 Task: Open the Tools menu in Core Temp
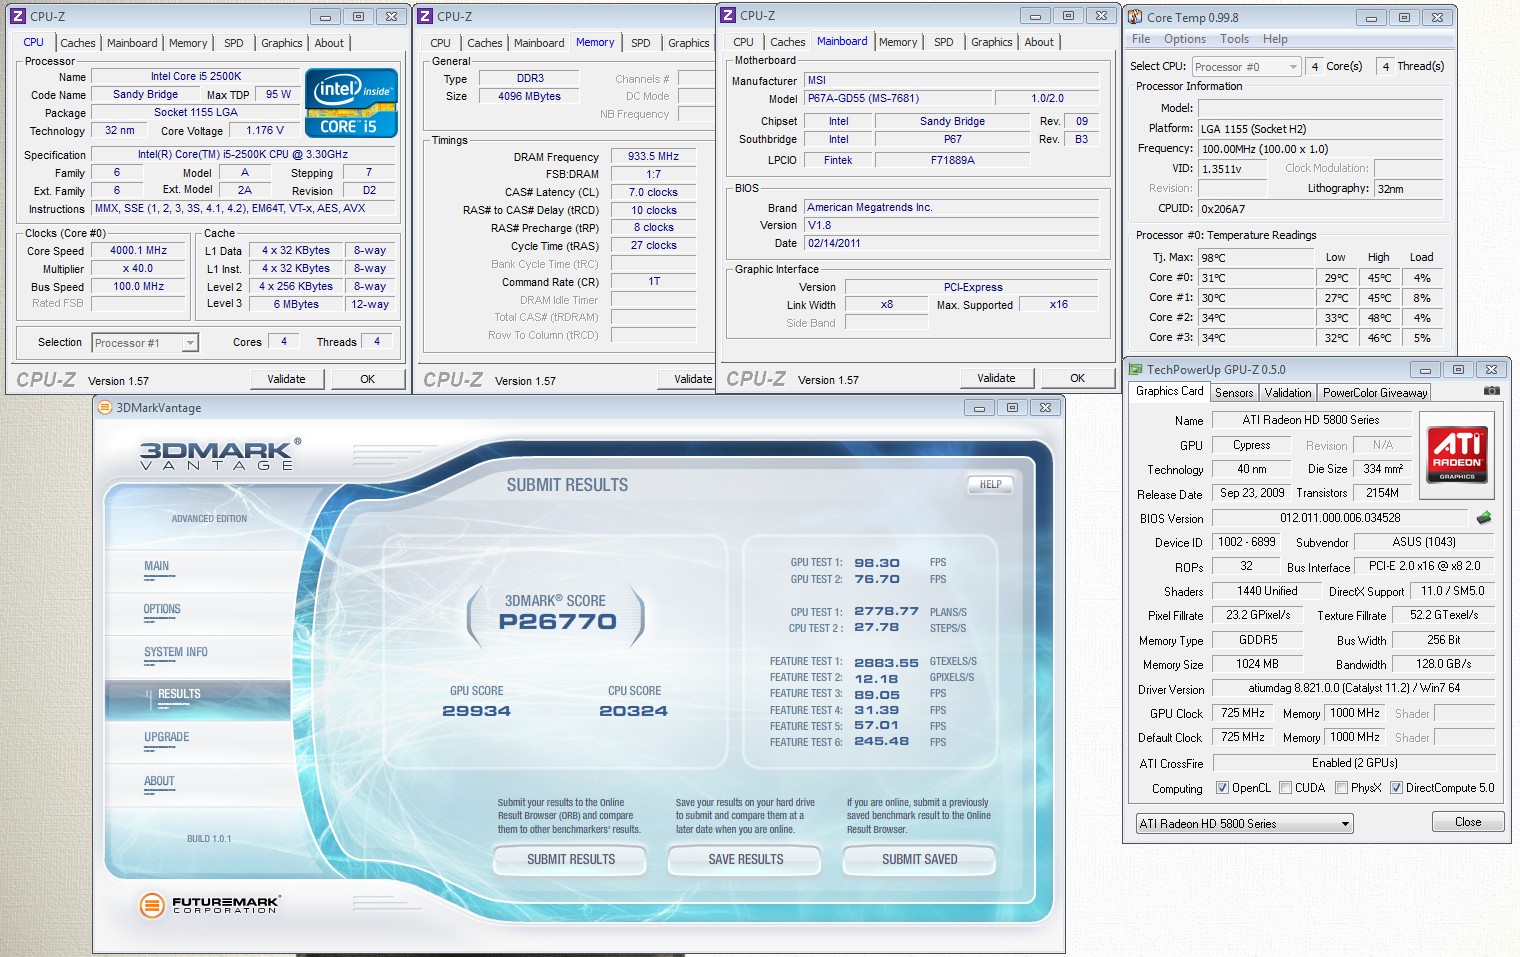(x=1234, y=39)
